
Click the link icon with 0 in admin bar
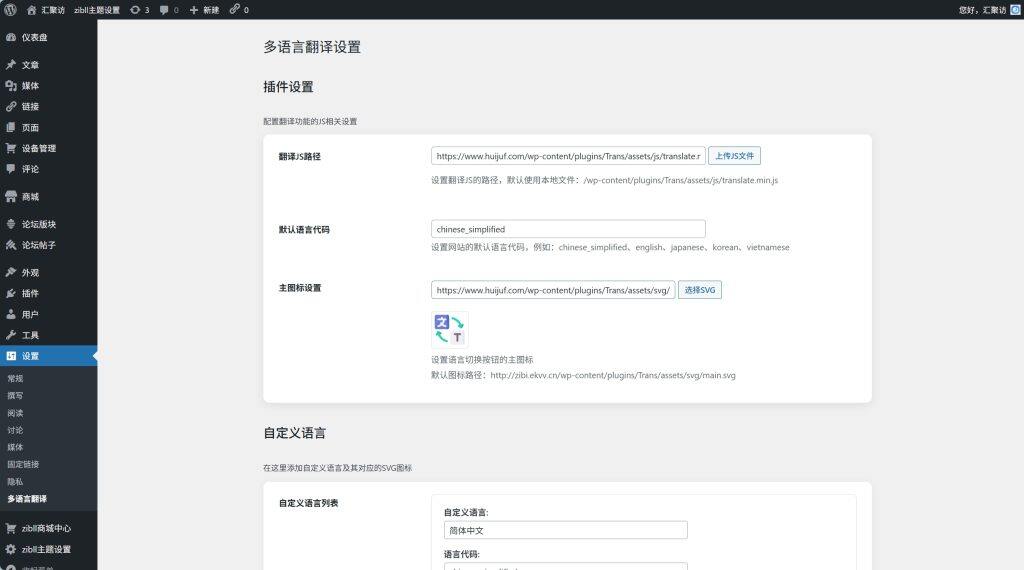tap(234, 10)
